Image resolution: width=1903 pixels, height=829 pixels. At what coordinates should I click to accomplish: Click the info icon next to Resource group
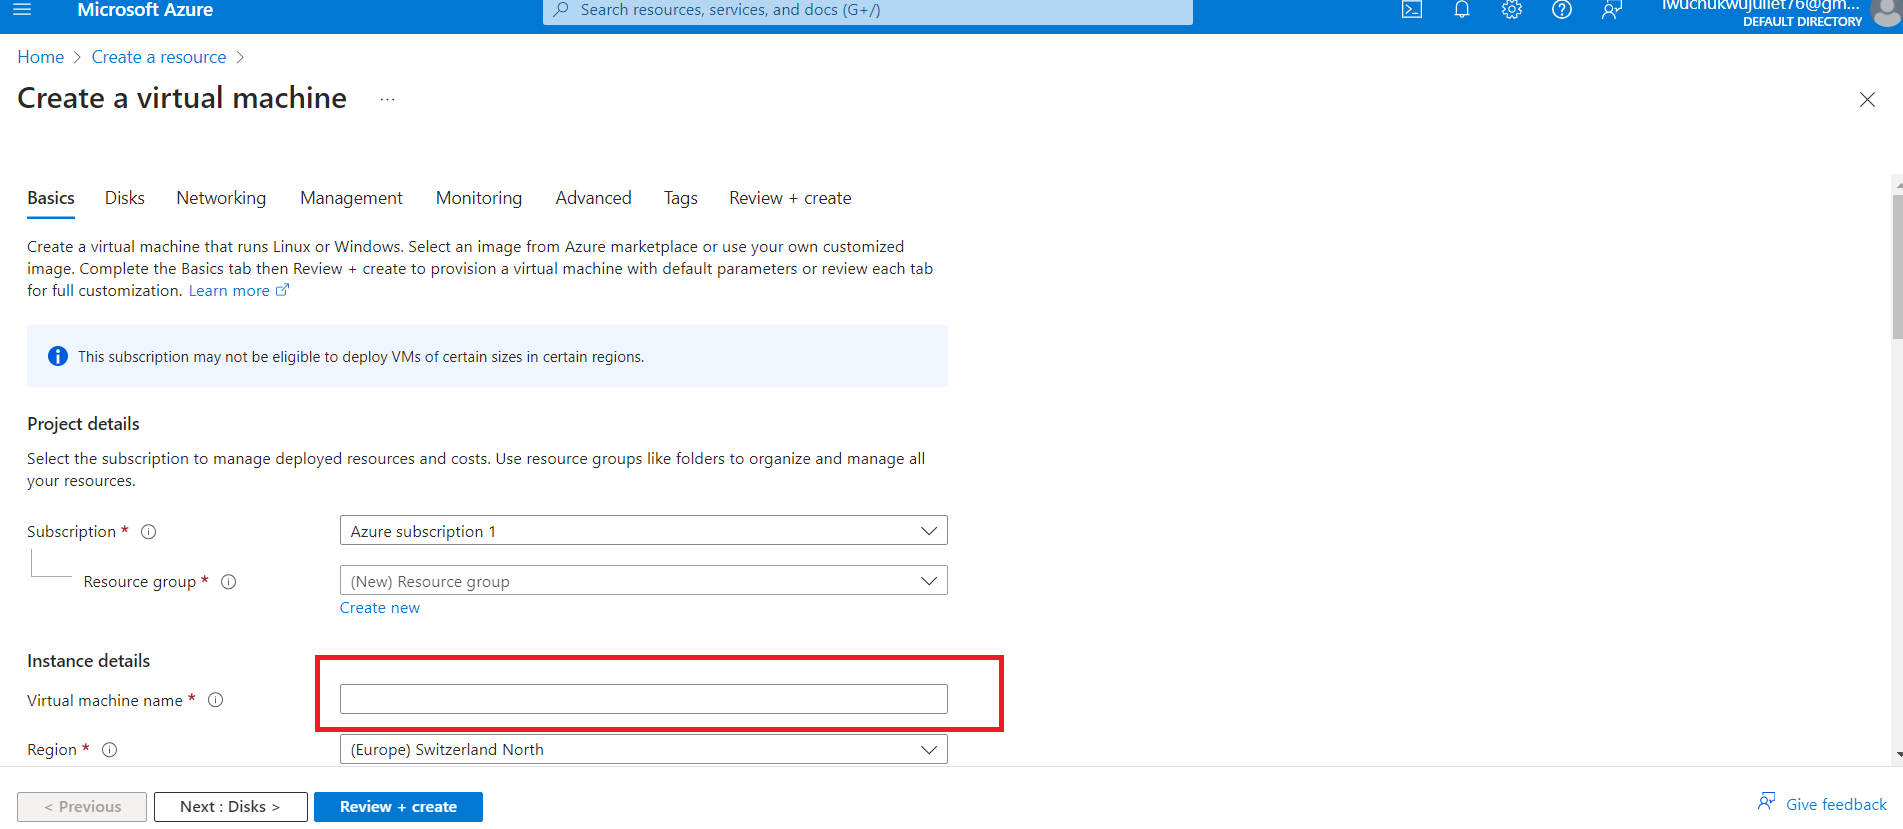point(229,582)
